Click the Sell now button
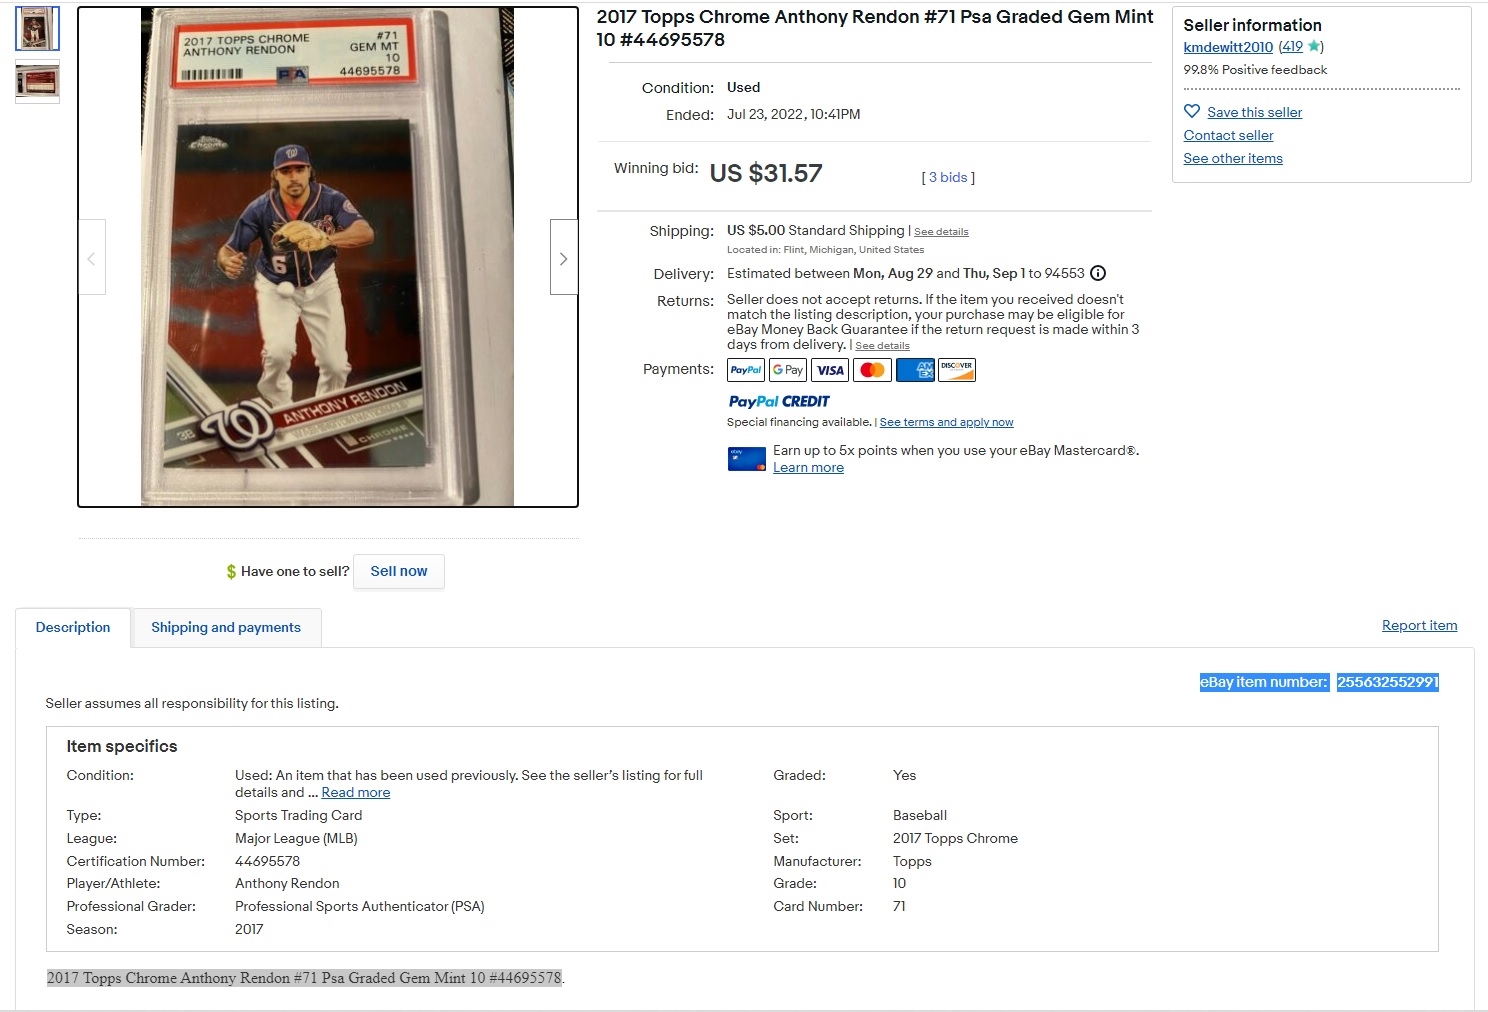The image size is (1488, 1012). [399, 571]
